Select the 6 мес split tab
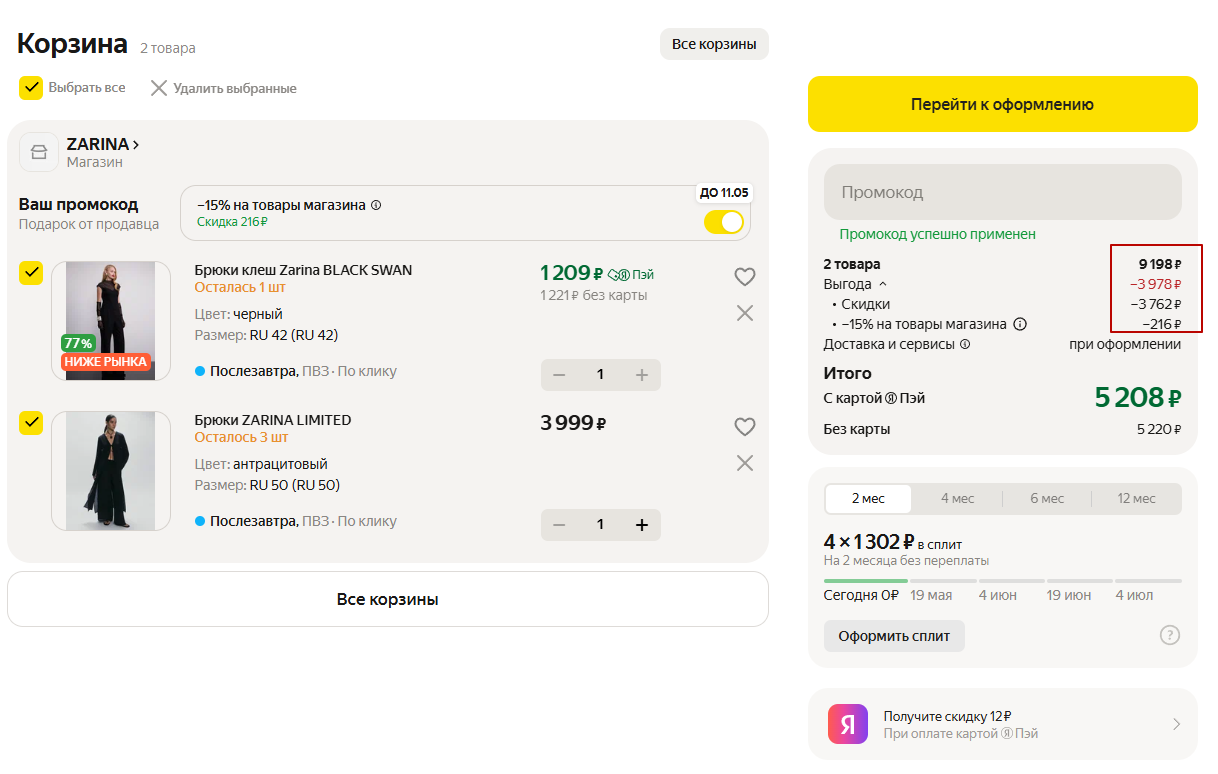This screenshot has width=1218, height=774. pos(1047,498)
